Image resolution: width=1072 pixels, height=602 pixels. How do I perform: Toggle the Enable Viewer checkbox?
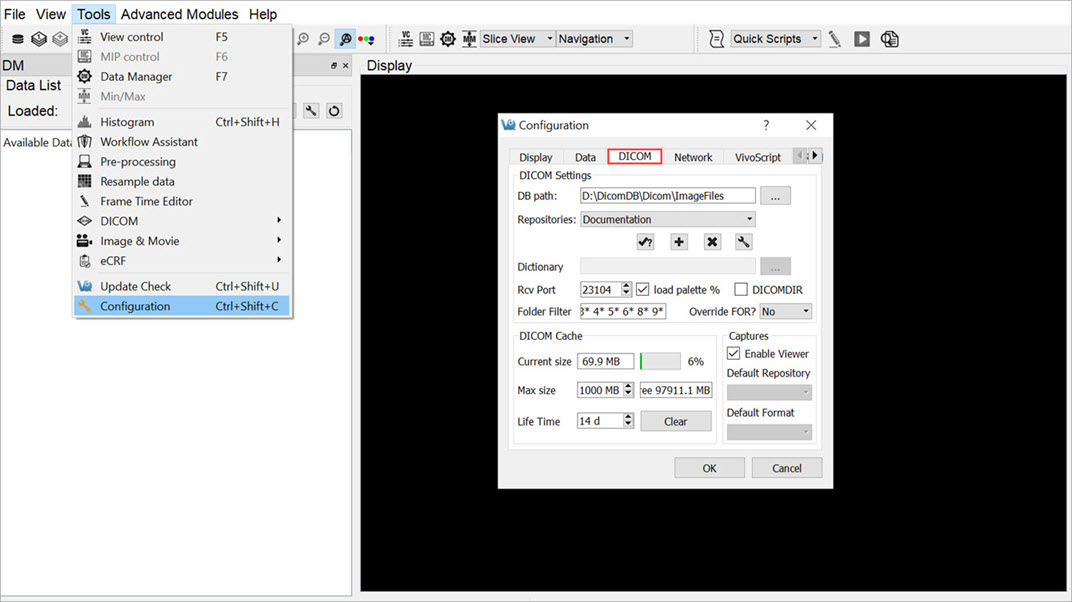click(x=734, y=354)
